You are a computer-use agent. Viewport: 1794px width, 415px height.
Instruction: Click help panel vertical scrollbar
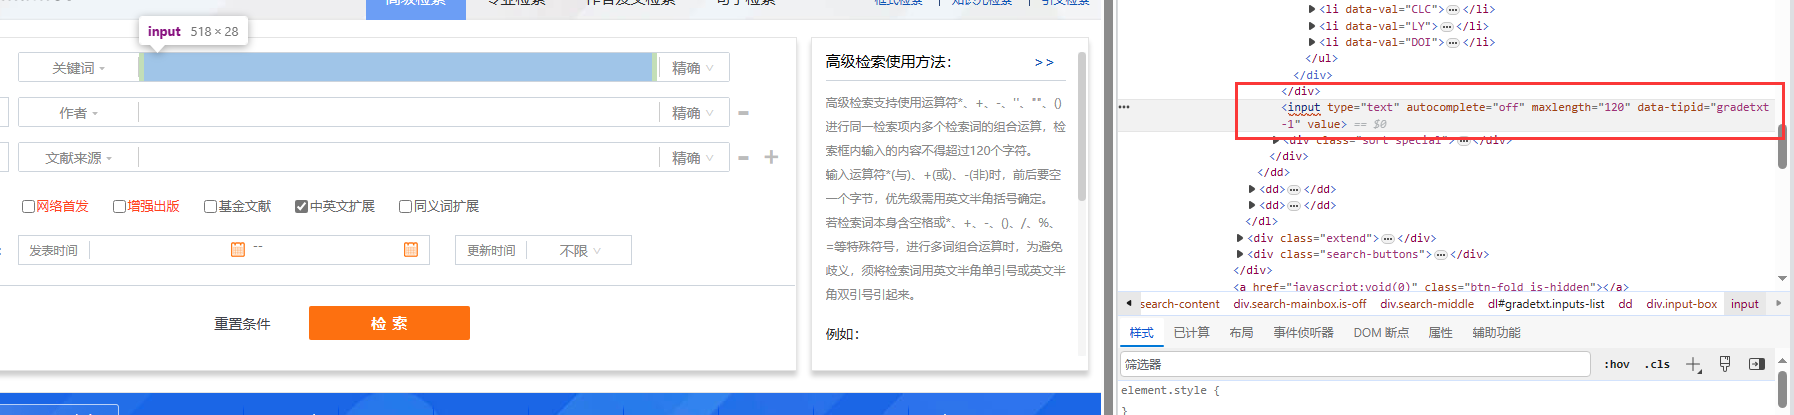click(1082, 125)
